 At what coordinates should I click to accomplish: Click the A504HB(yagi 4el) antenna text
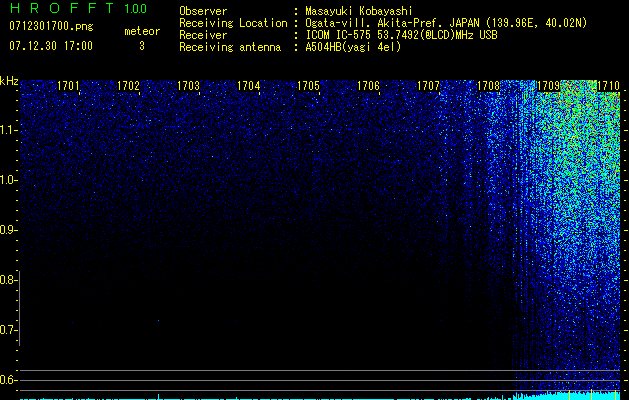353,47
